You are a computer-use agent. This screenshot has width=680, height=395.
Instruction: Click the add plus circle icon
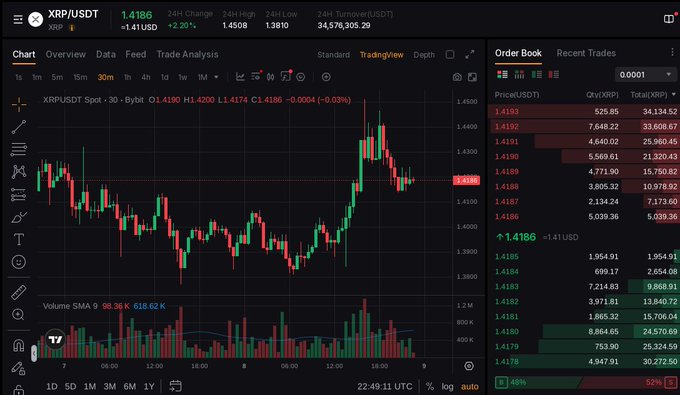coord(326,77)
